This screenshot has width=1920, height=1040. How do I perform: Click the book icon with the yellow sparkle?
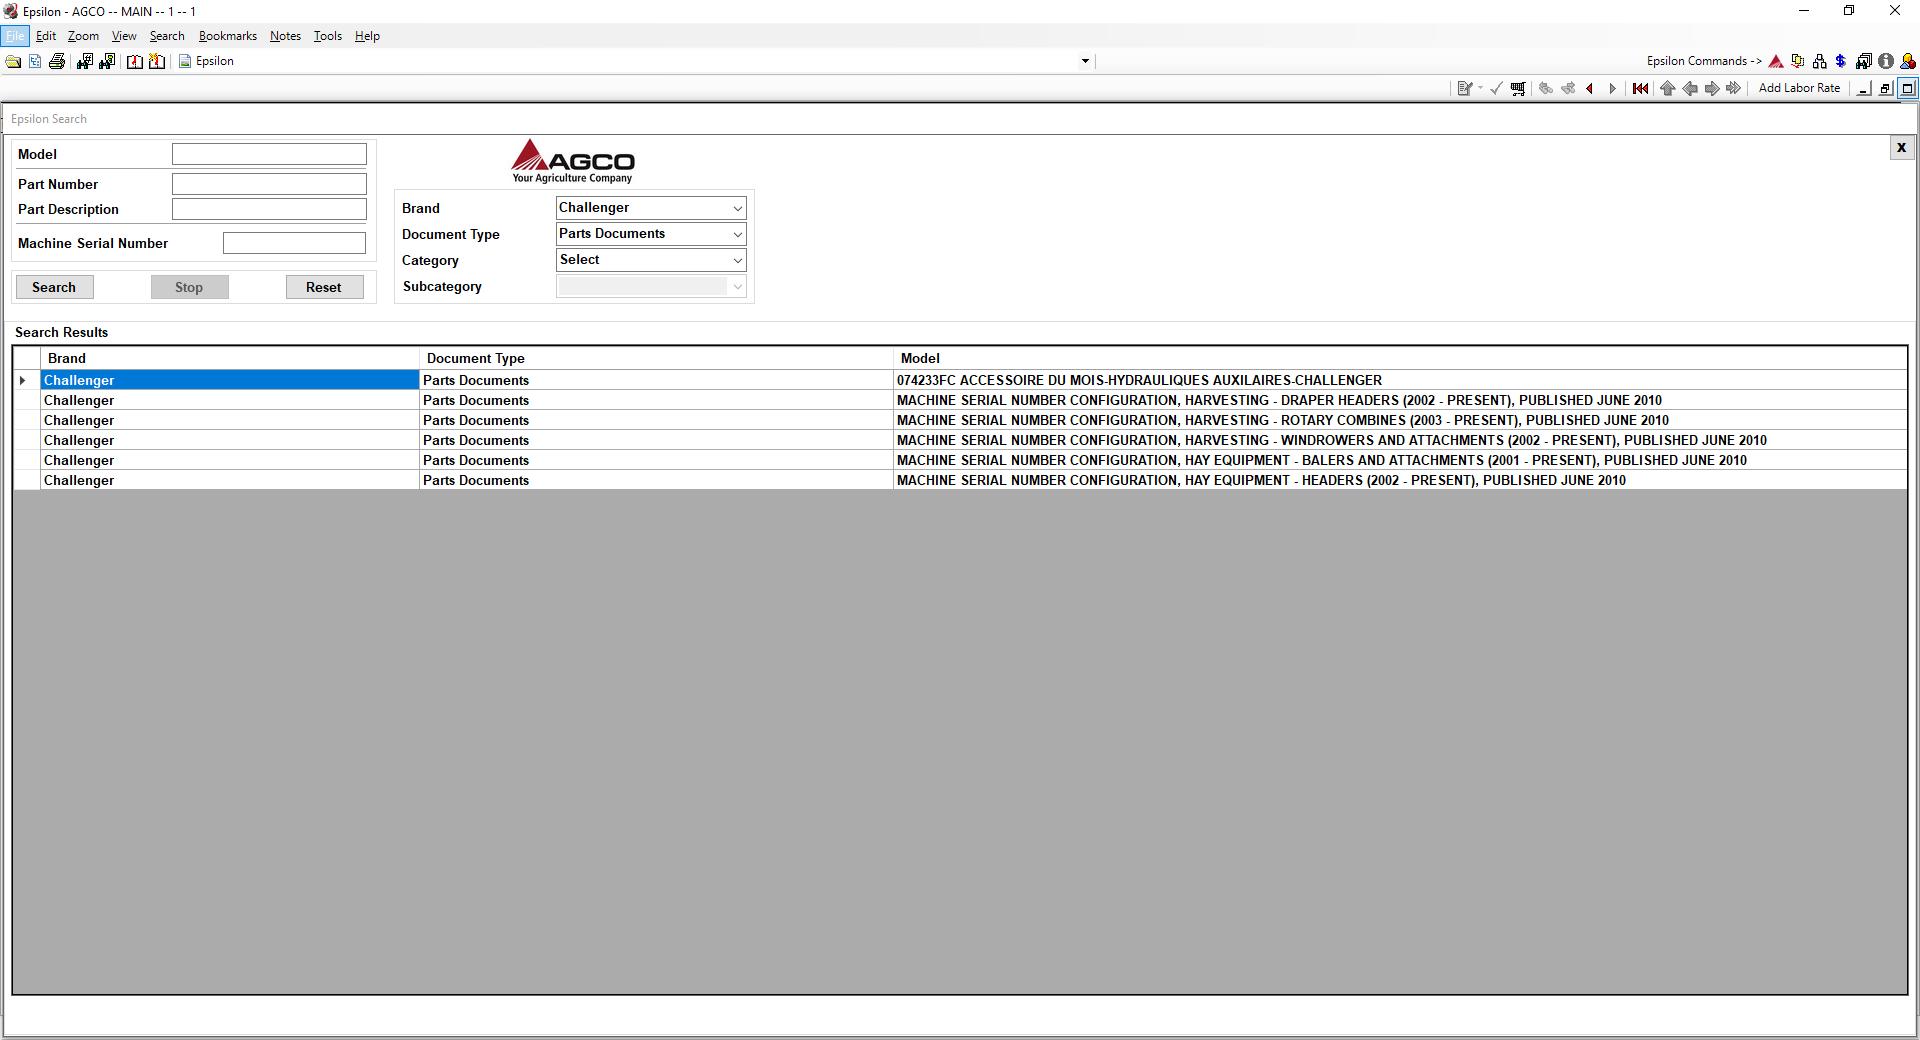pyautogui.click(x=157, y=62)
